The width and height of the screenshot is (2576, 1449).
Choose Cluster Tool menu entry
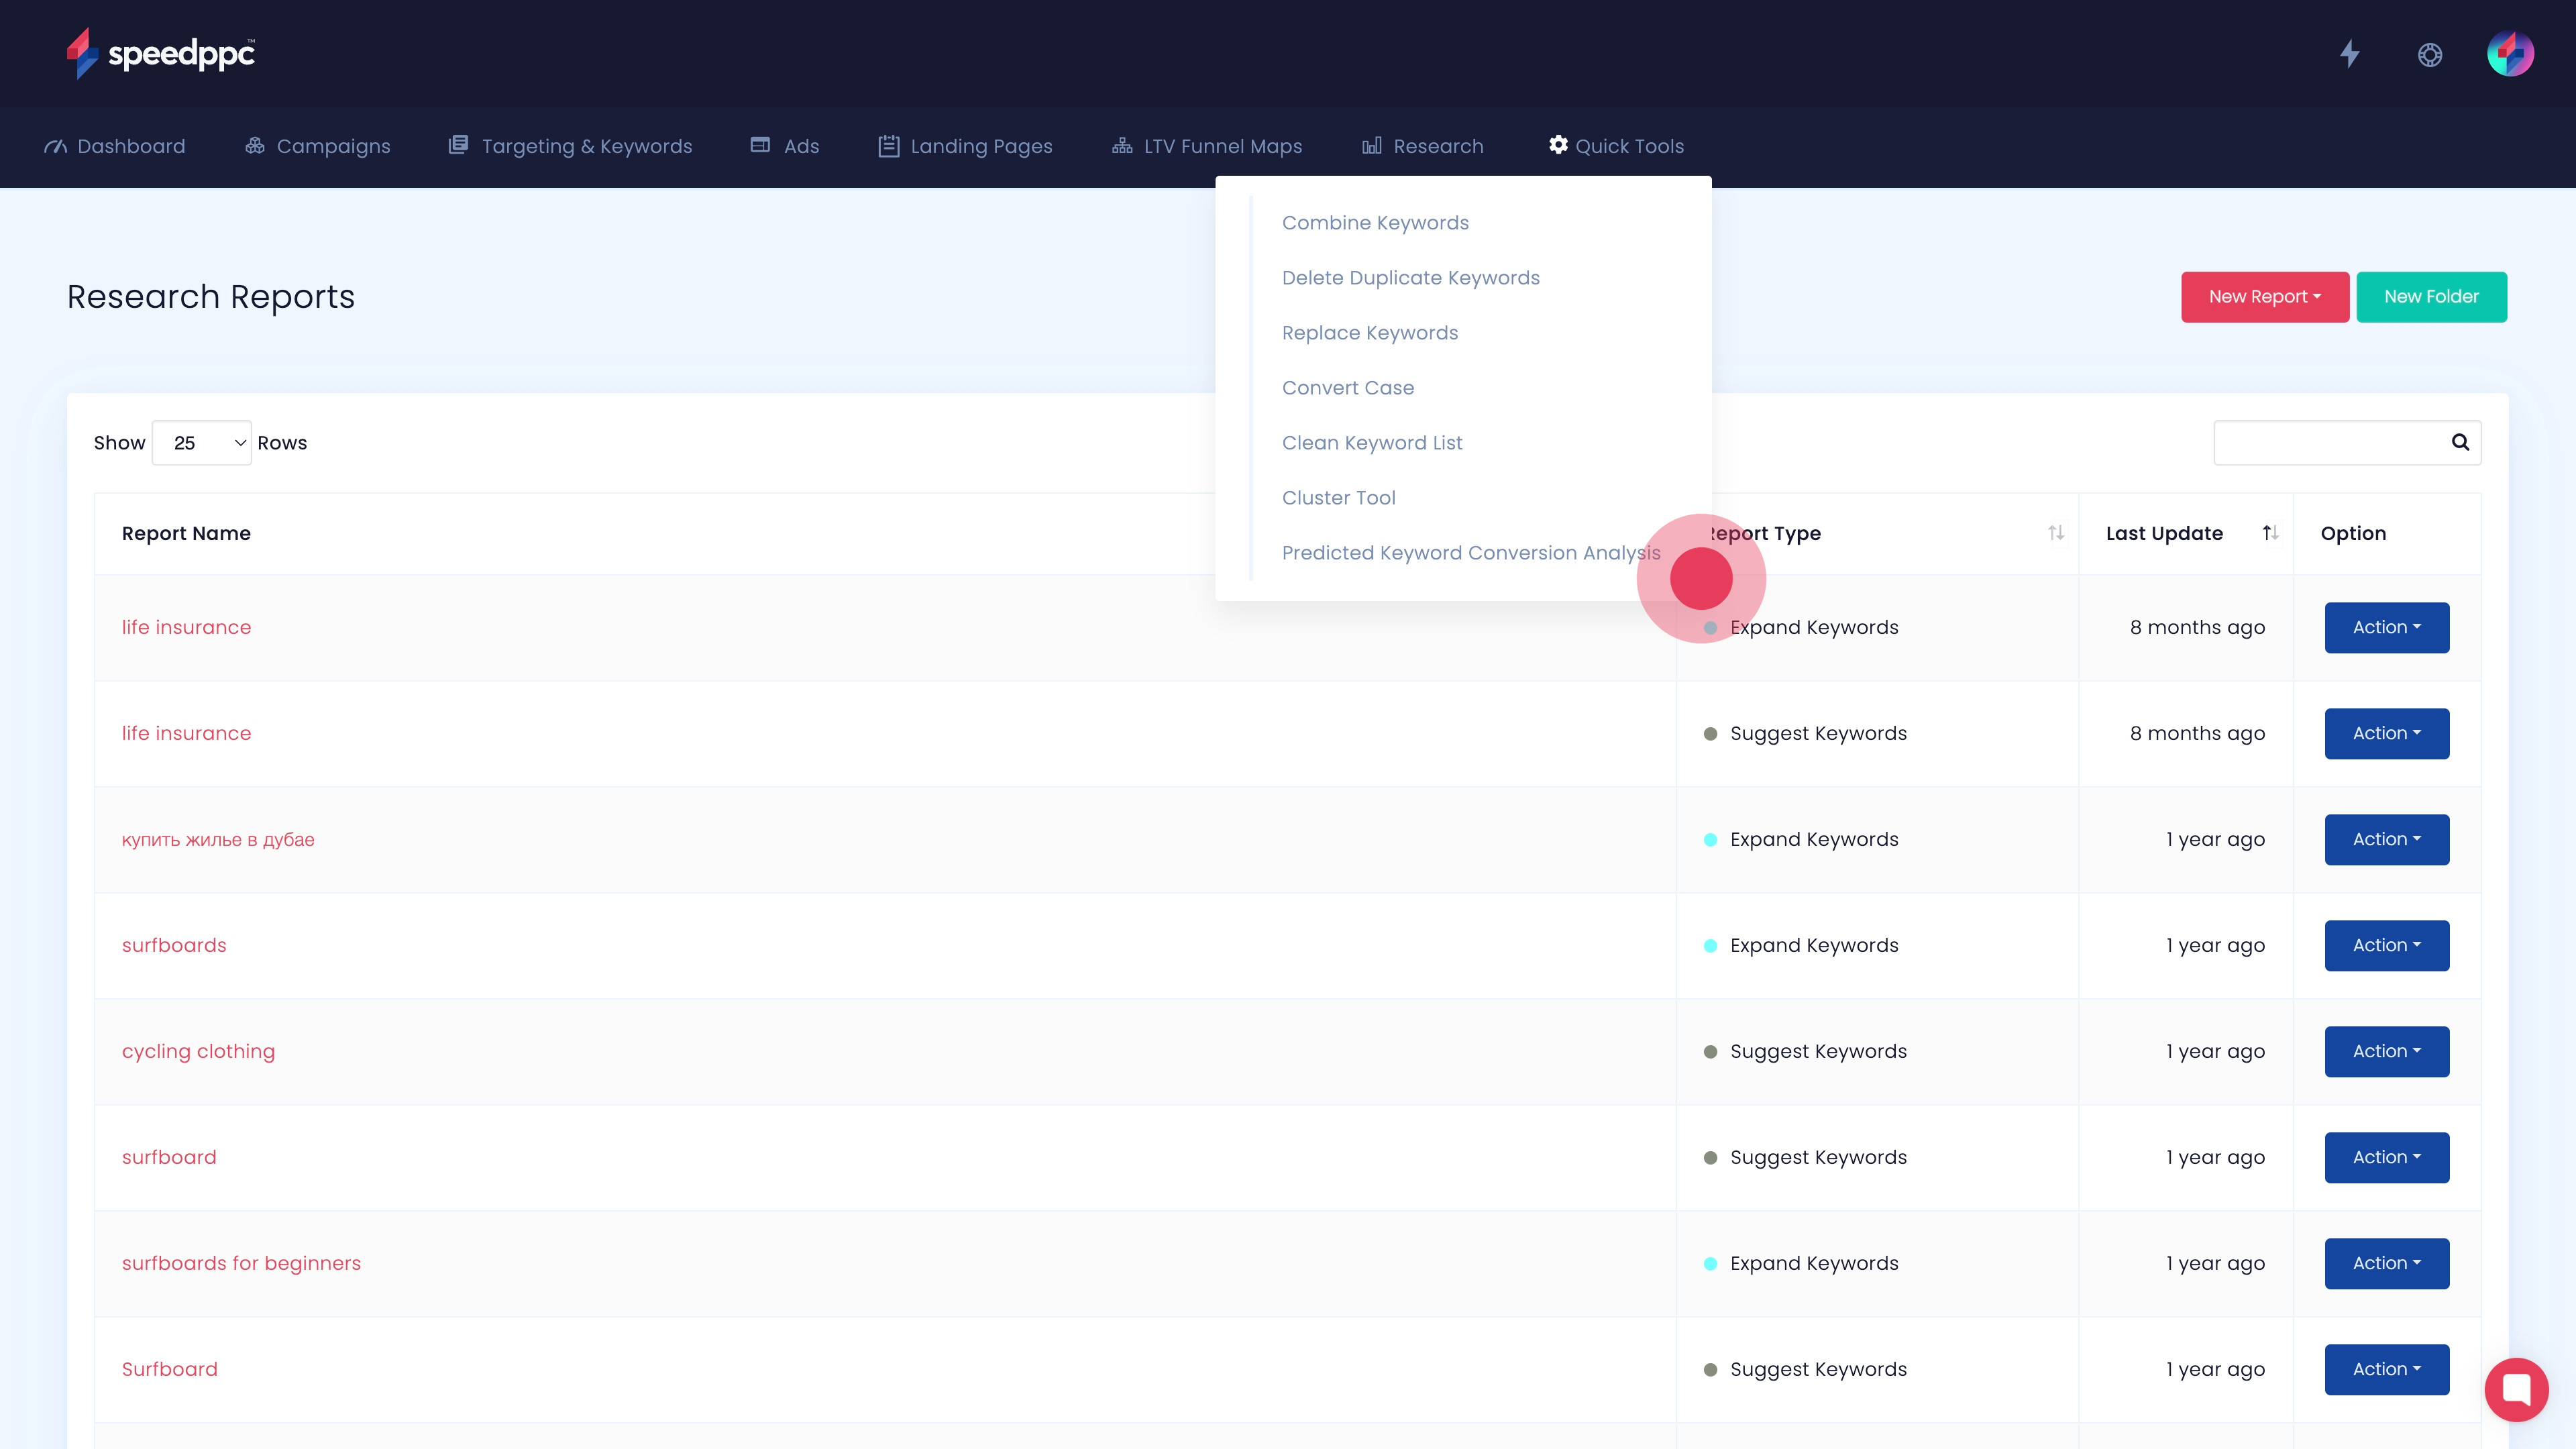point(1338,498)
